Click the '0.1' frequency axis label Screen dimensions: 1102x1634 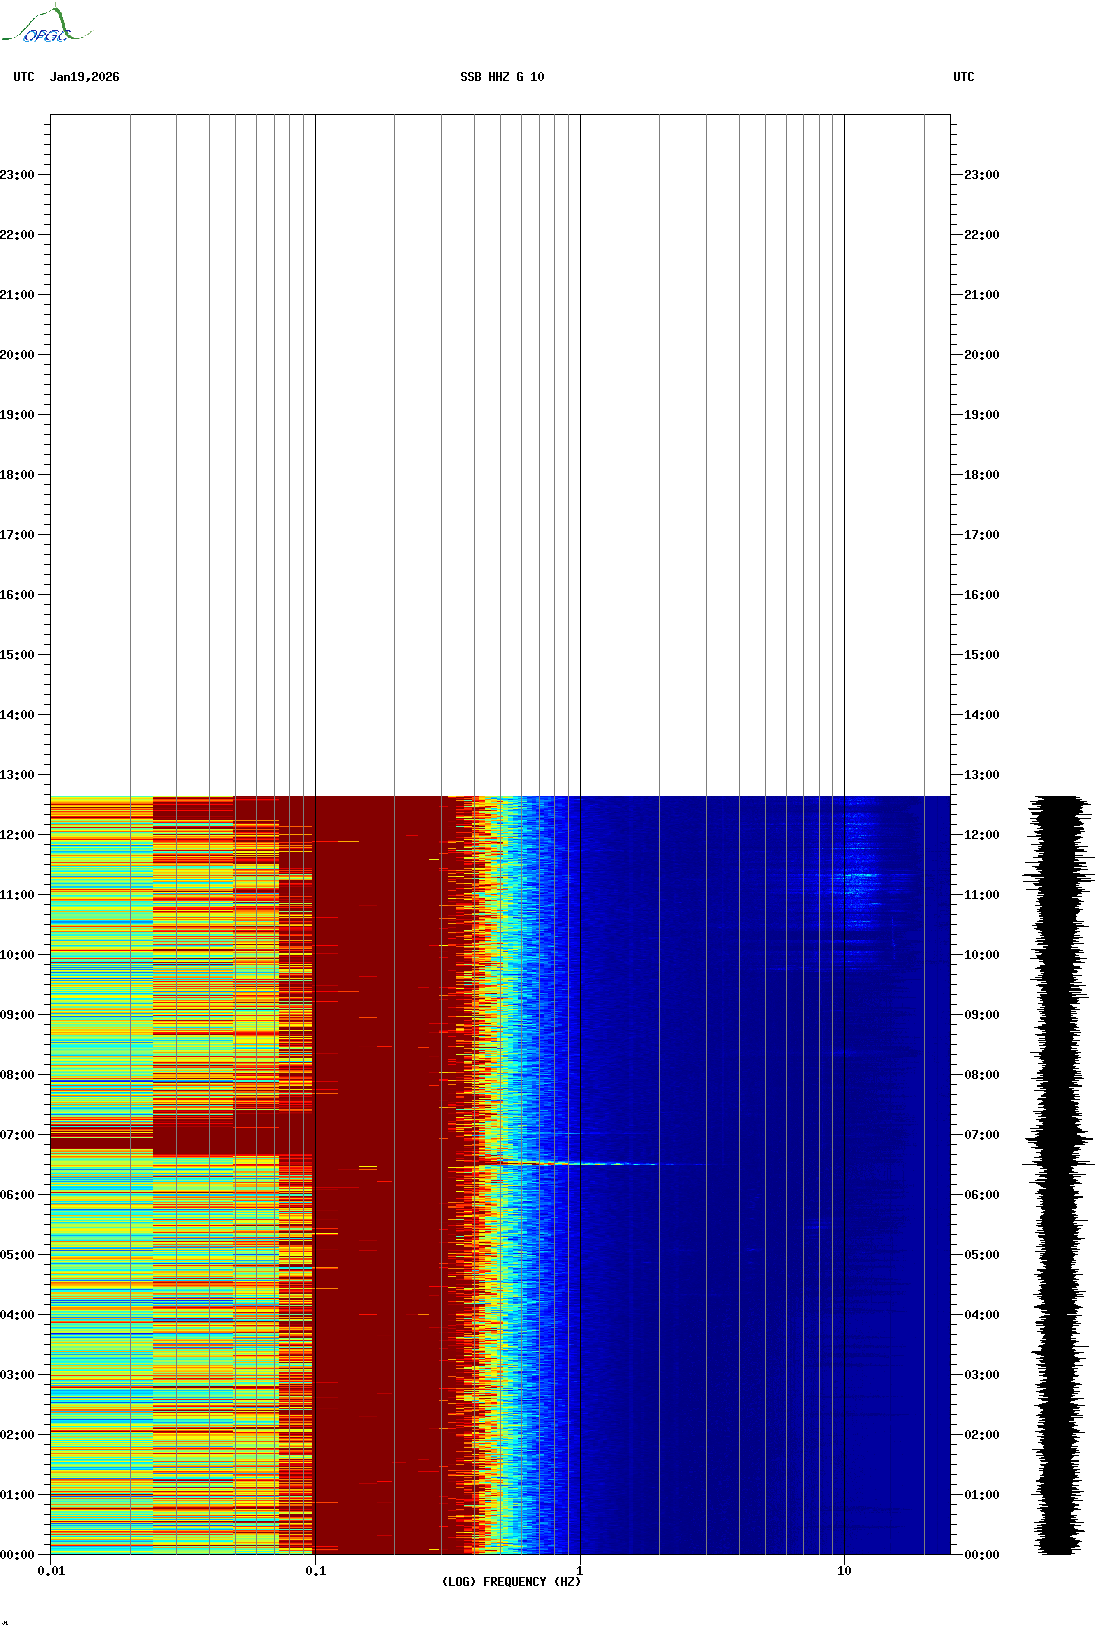[315, 1571]
